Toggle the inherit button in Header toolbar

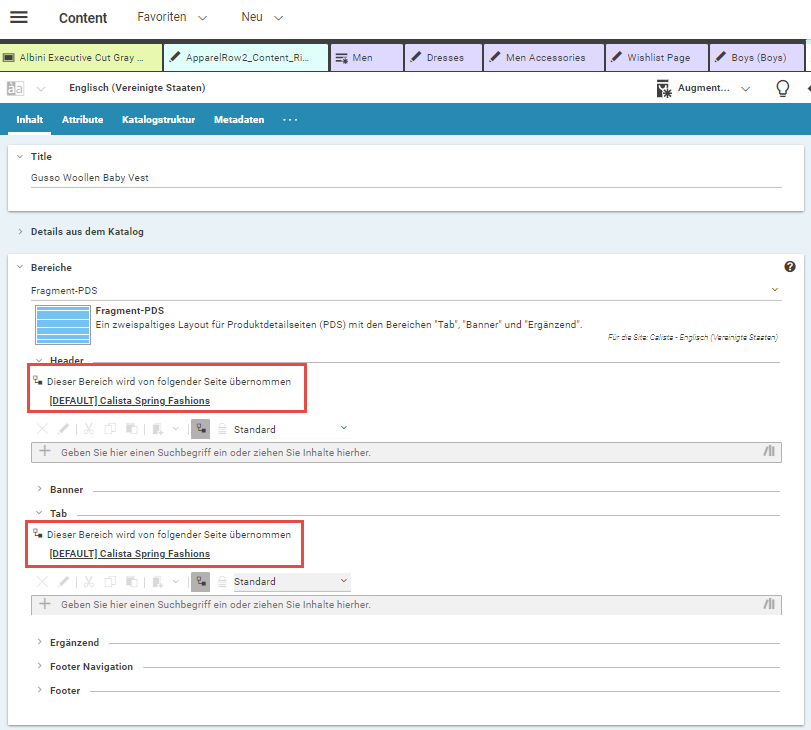pos(200,429)
